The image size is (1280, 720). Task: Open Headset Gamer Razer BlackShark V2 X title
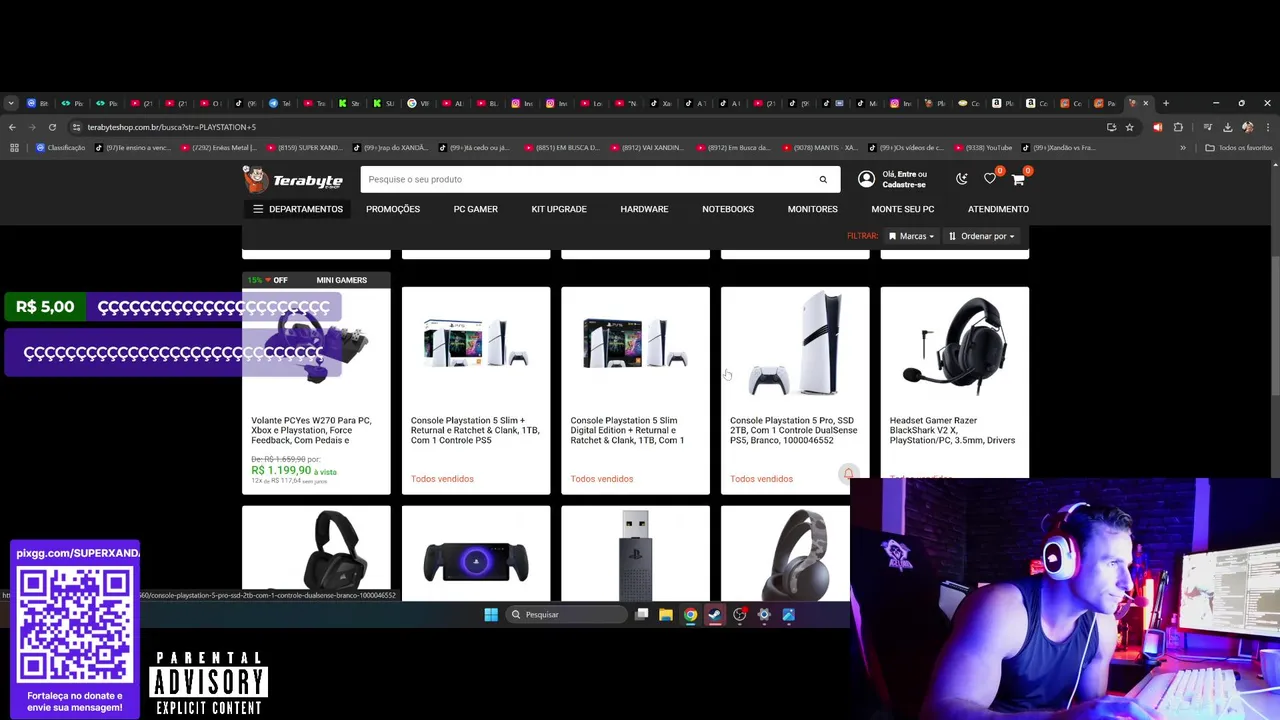click(x=954, y=430)
